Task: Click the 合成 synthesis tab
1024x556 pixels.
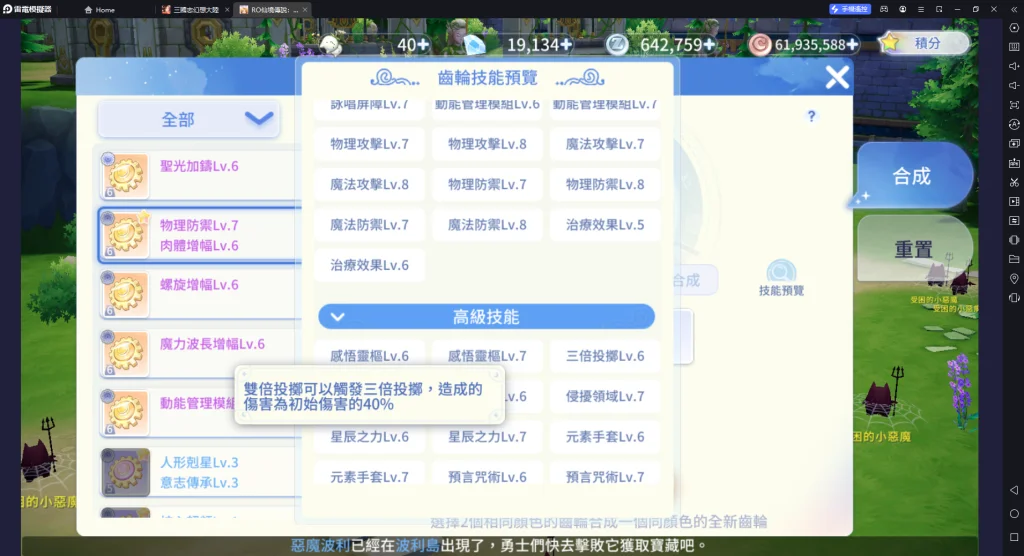Action: pyautogui.click(x=913, y=176)
